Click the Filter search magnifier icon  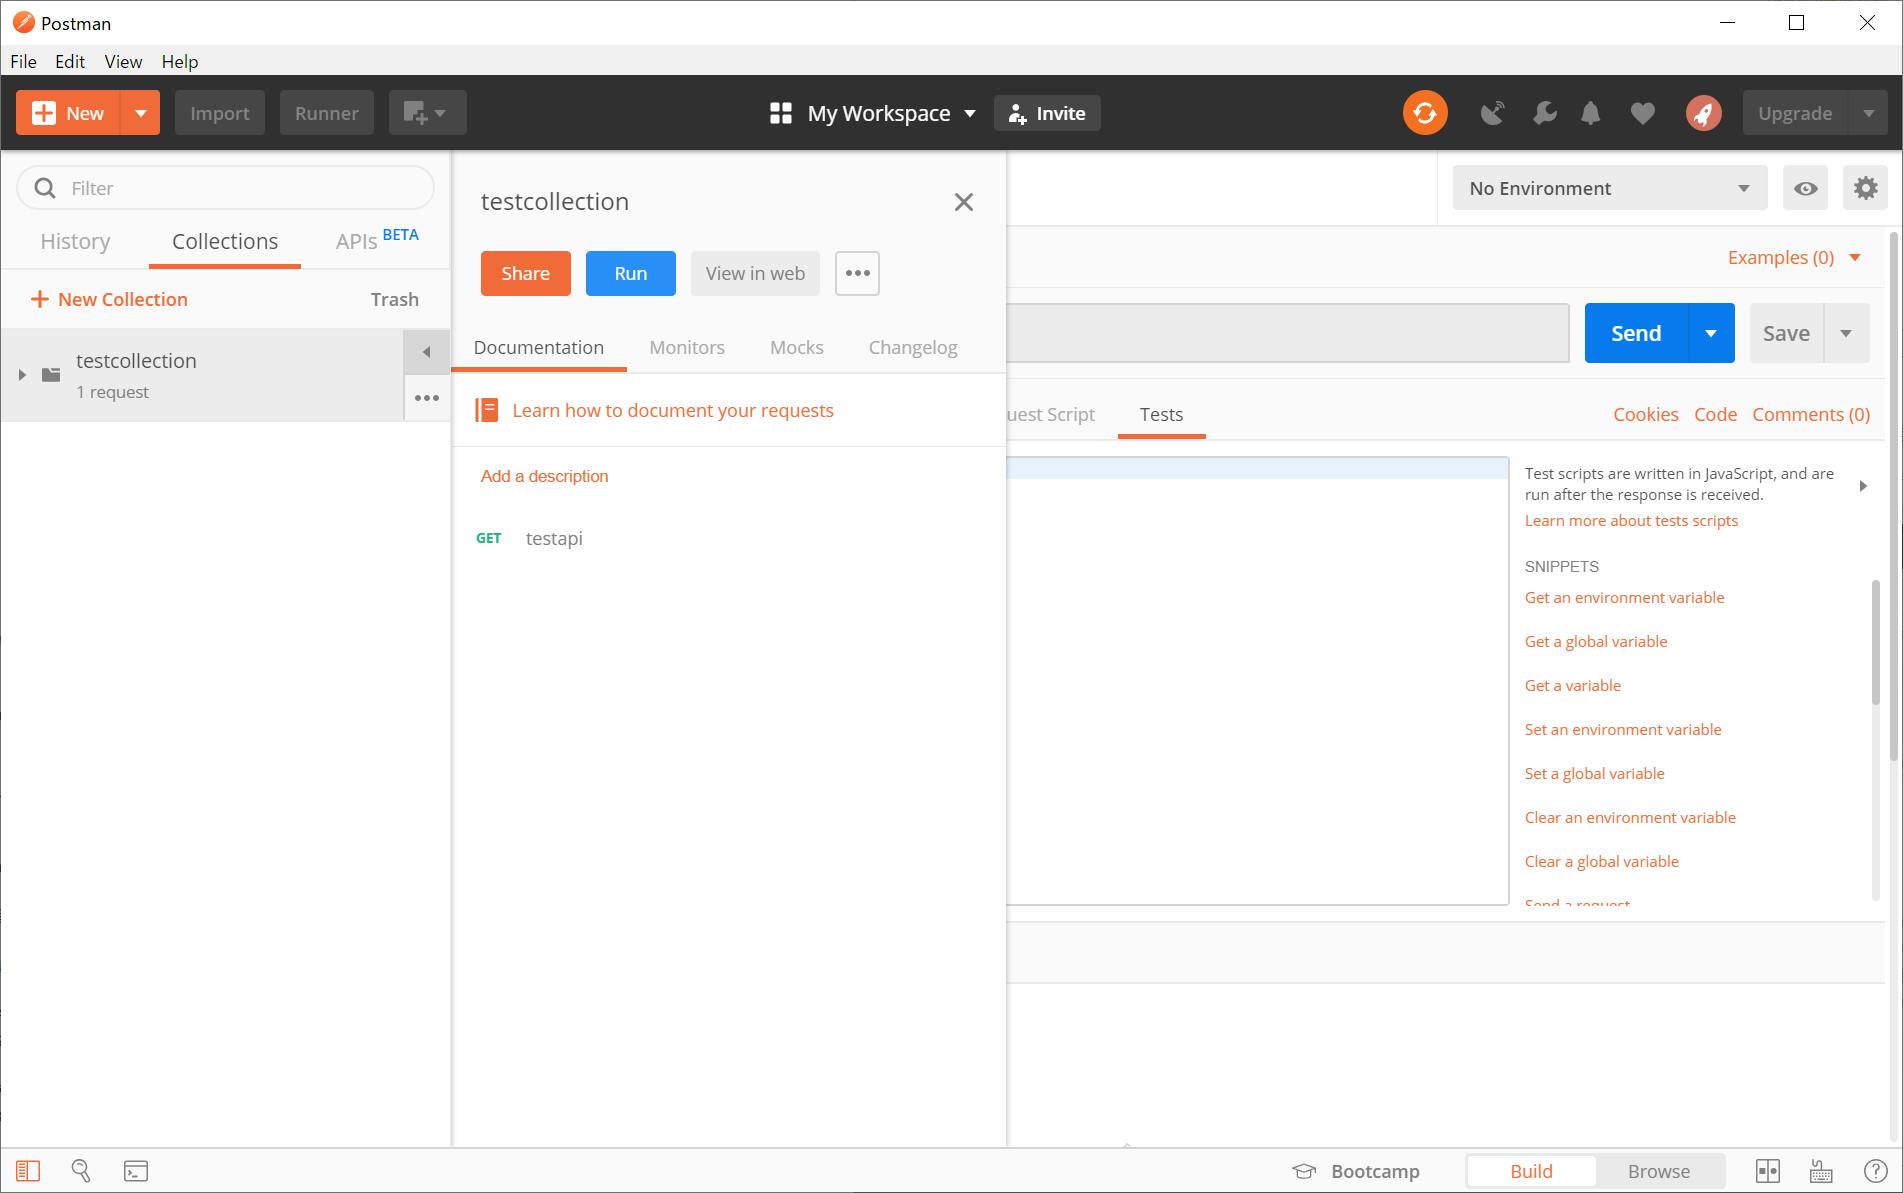pyautogui.click(x=45, y=188)
